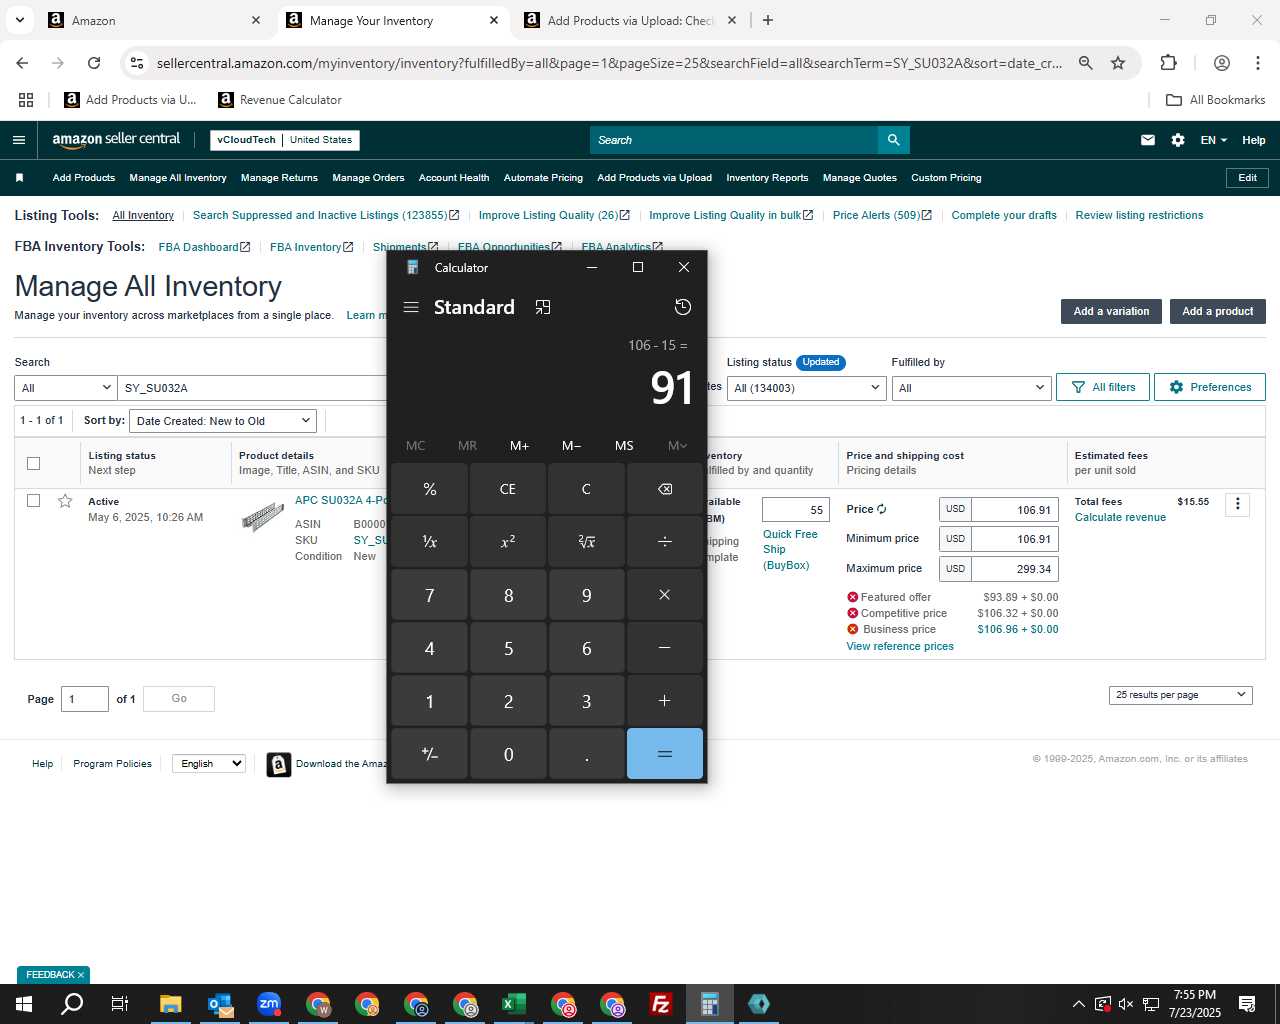Open Manage Returns menu item
This screenshot has height=1024, width=1280.
coord(279,178)
